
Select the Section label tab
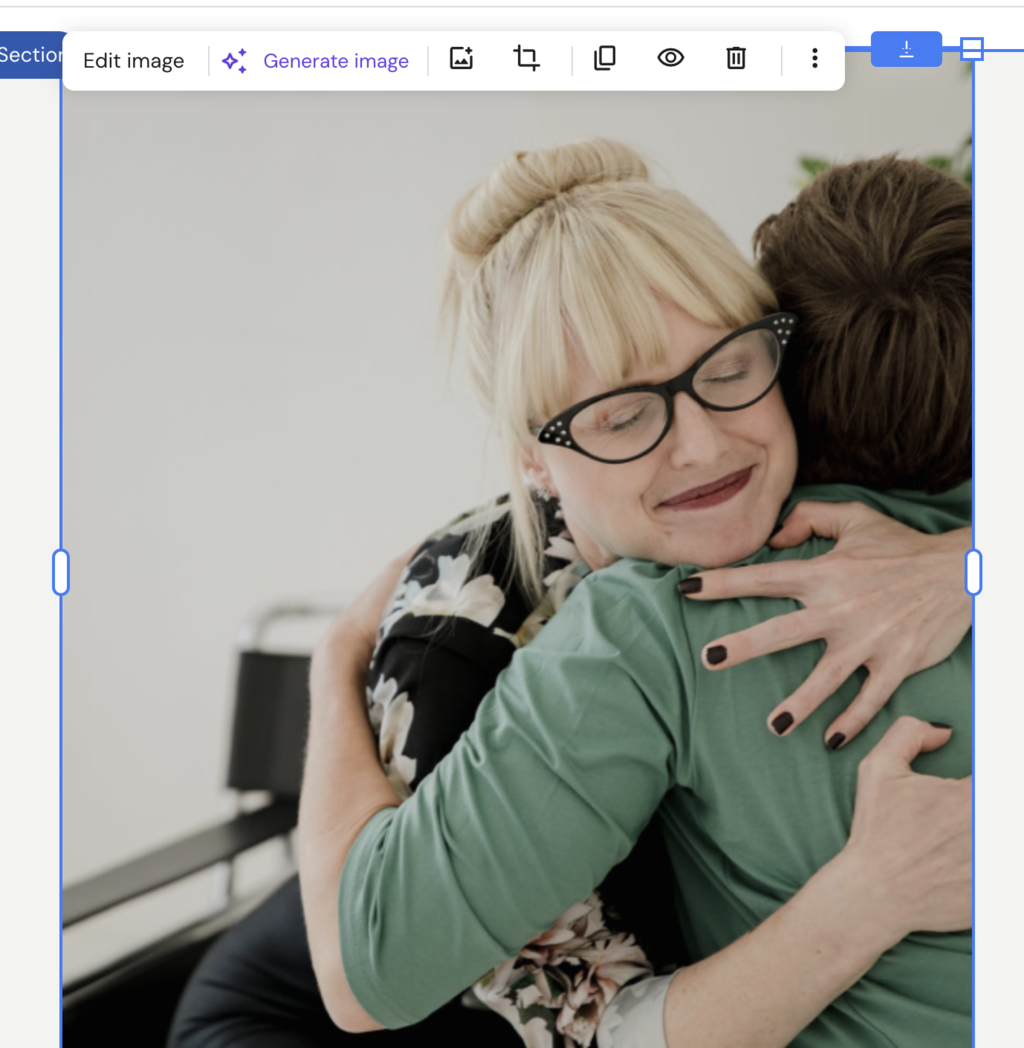31,55
